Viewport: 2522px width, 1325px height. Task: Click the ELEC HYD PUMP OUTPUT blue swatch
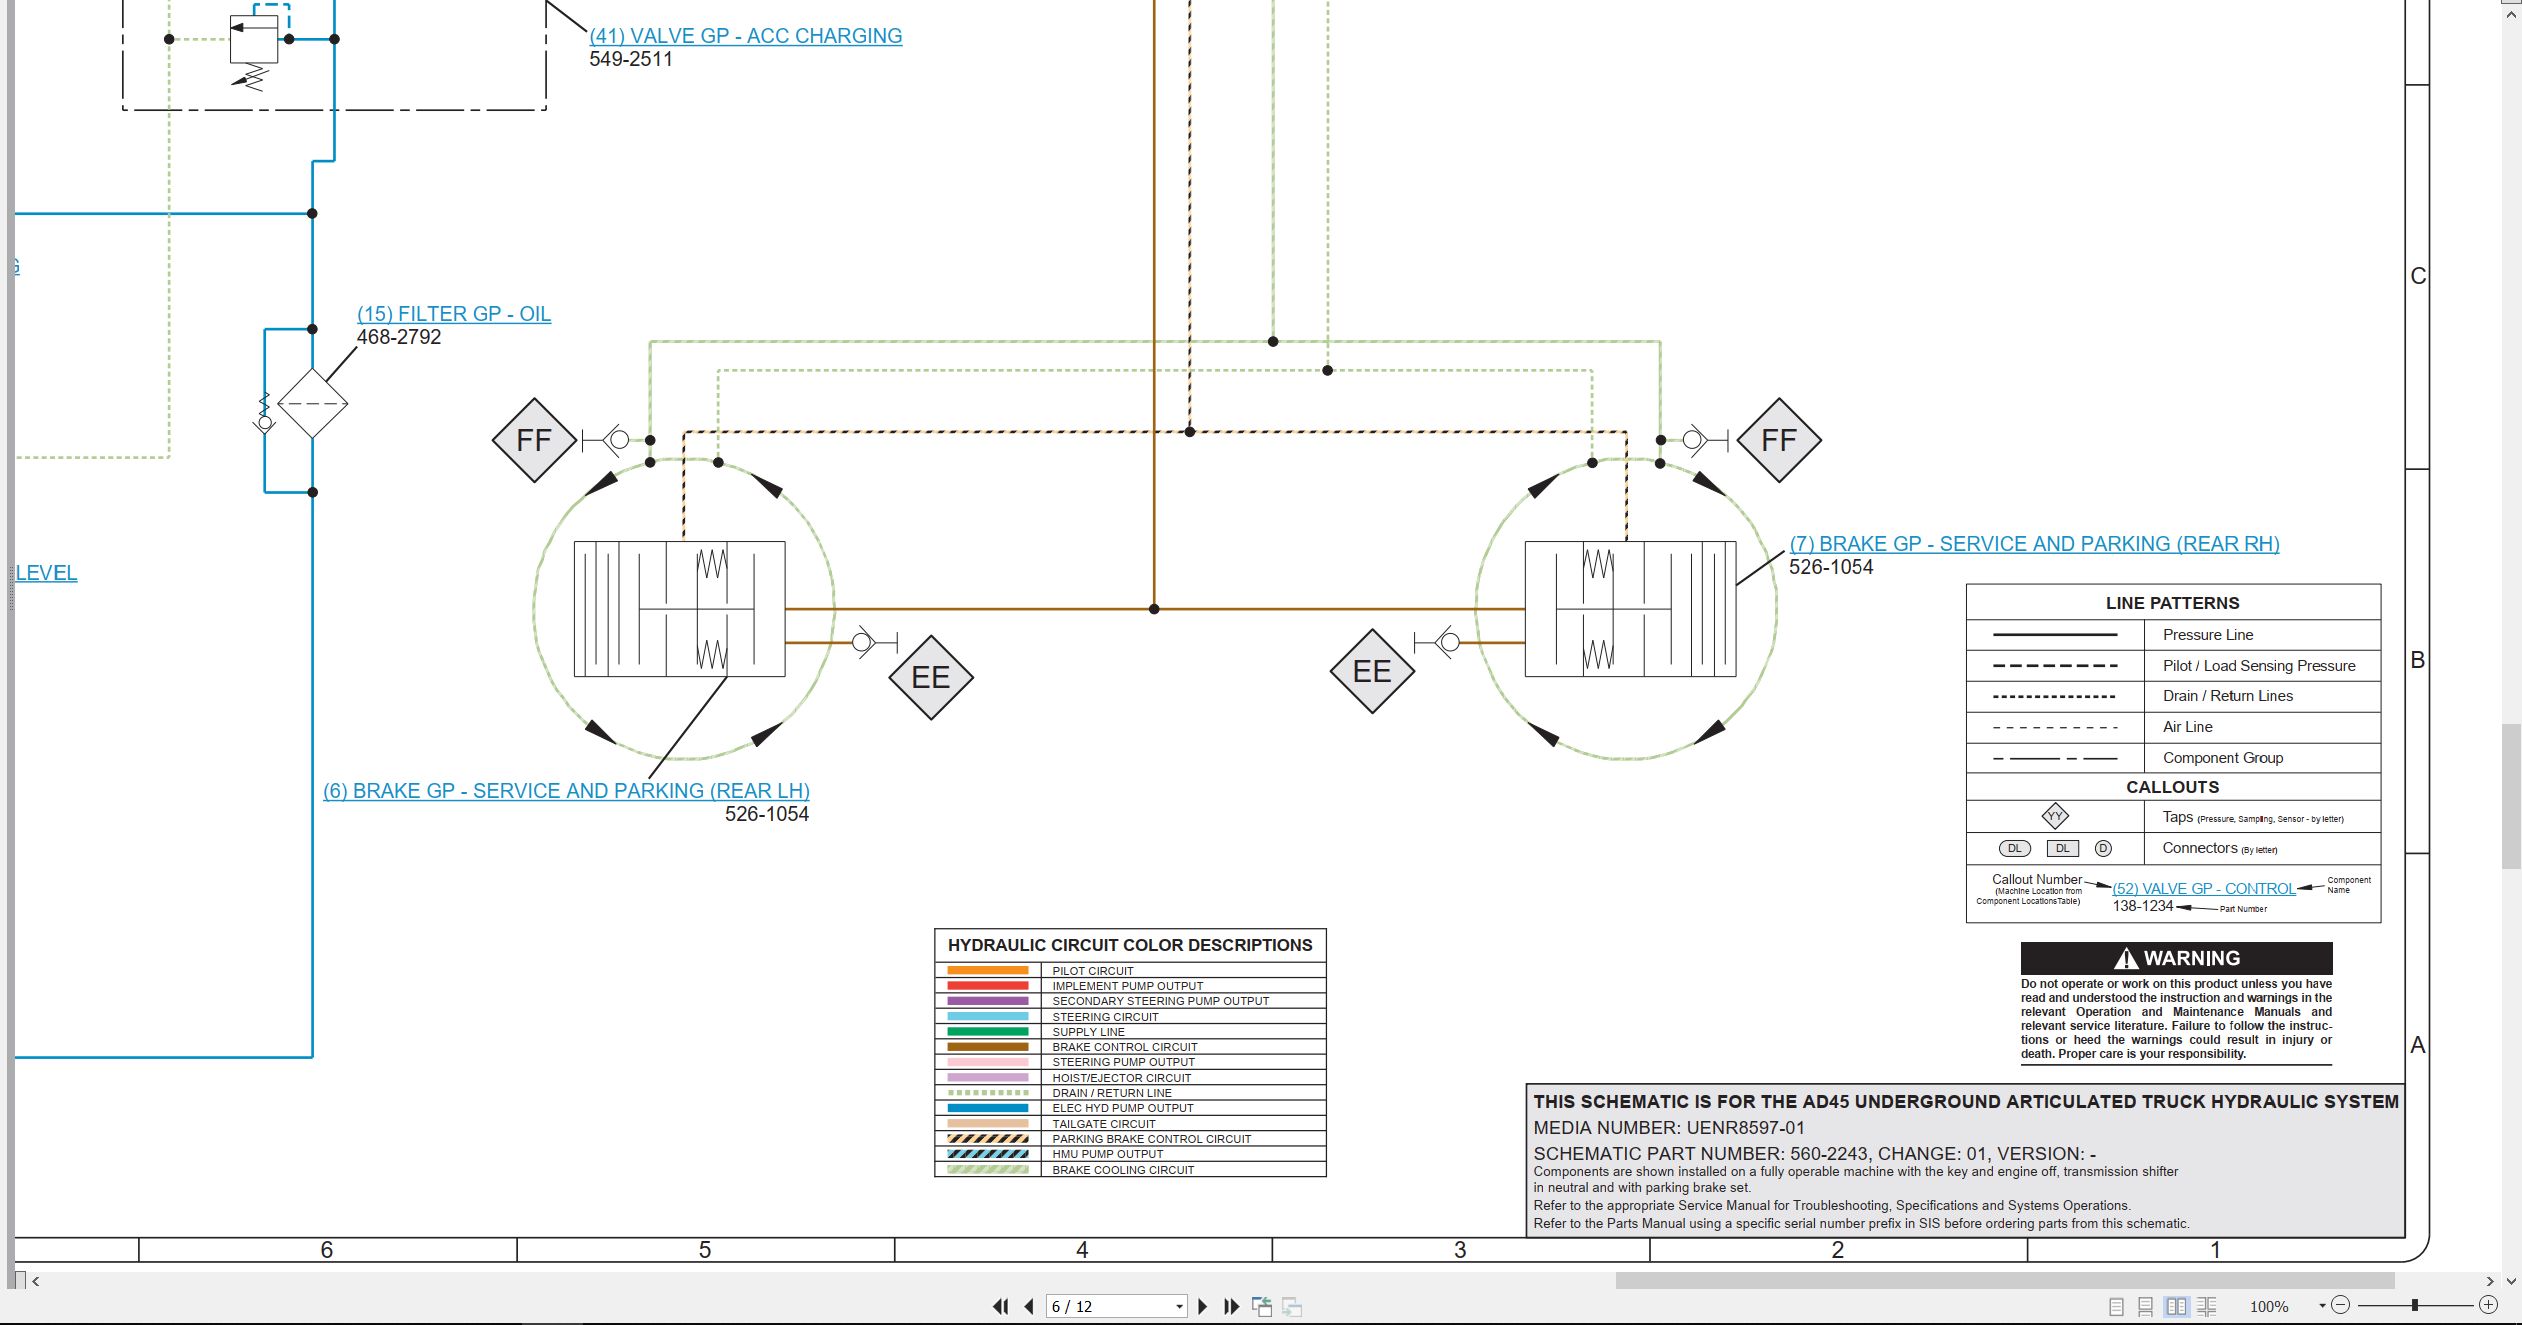click(987, 1108)
